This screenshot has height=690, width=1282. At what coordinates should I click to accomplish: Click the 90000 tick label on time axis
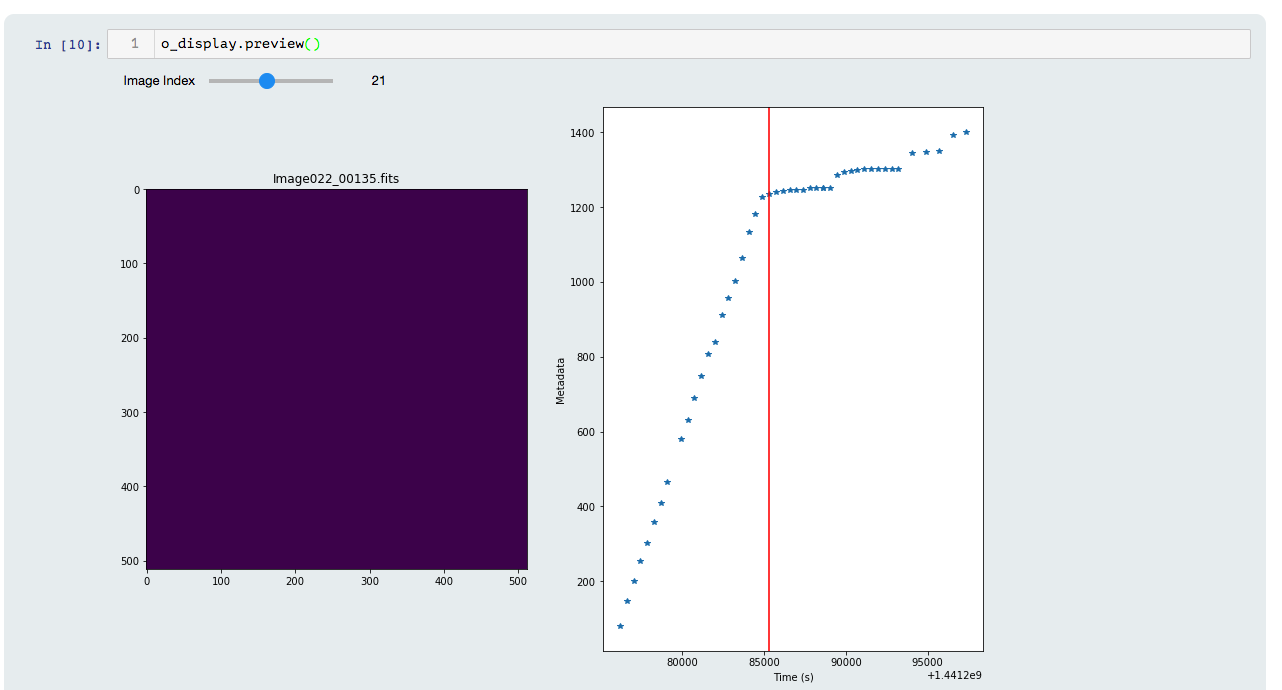(x=846, y=662)
